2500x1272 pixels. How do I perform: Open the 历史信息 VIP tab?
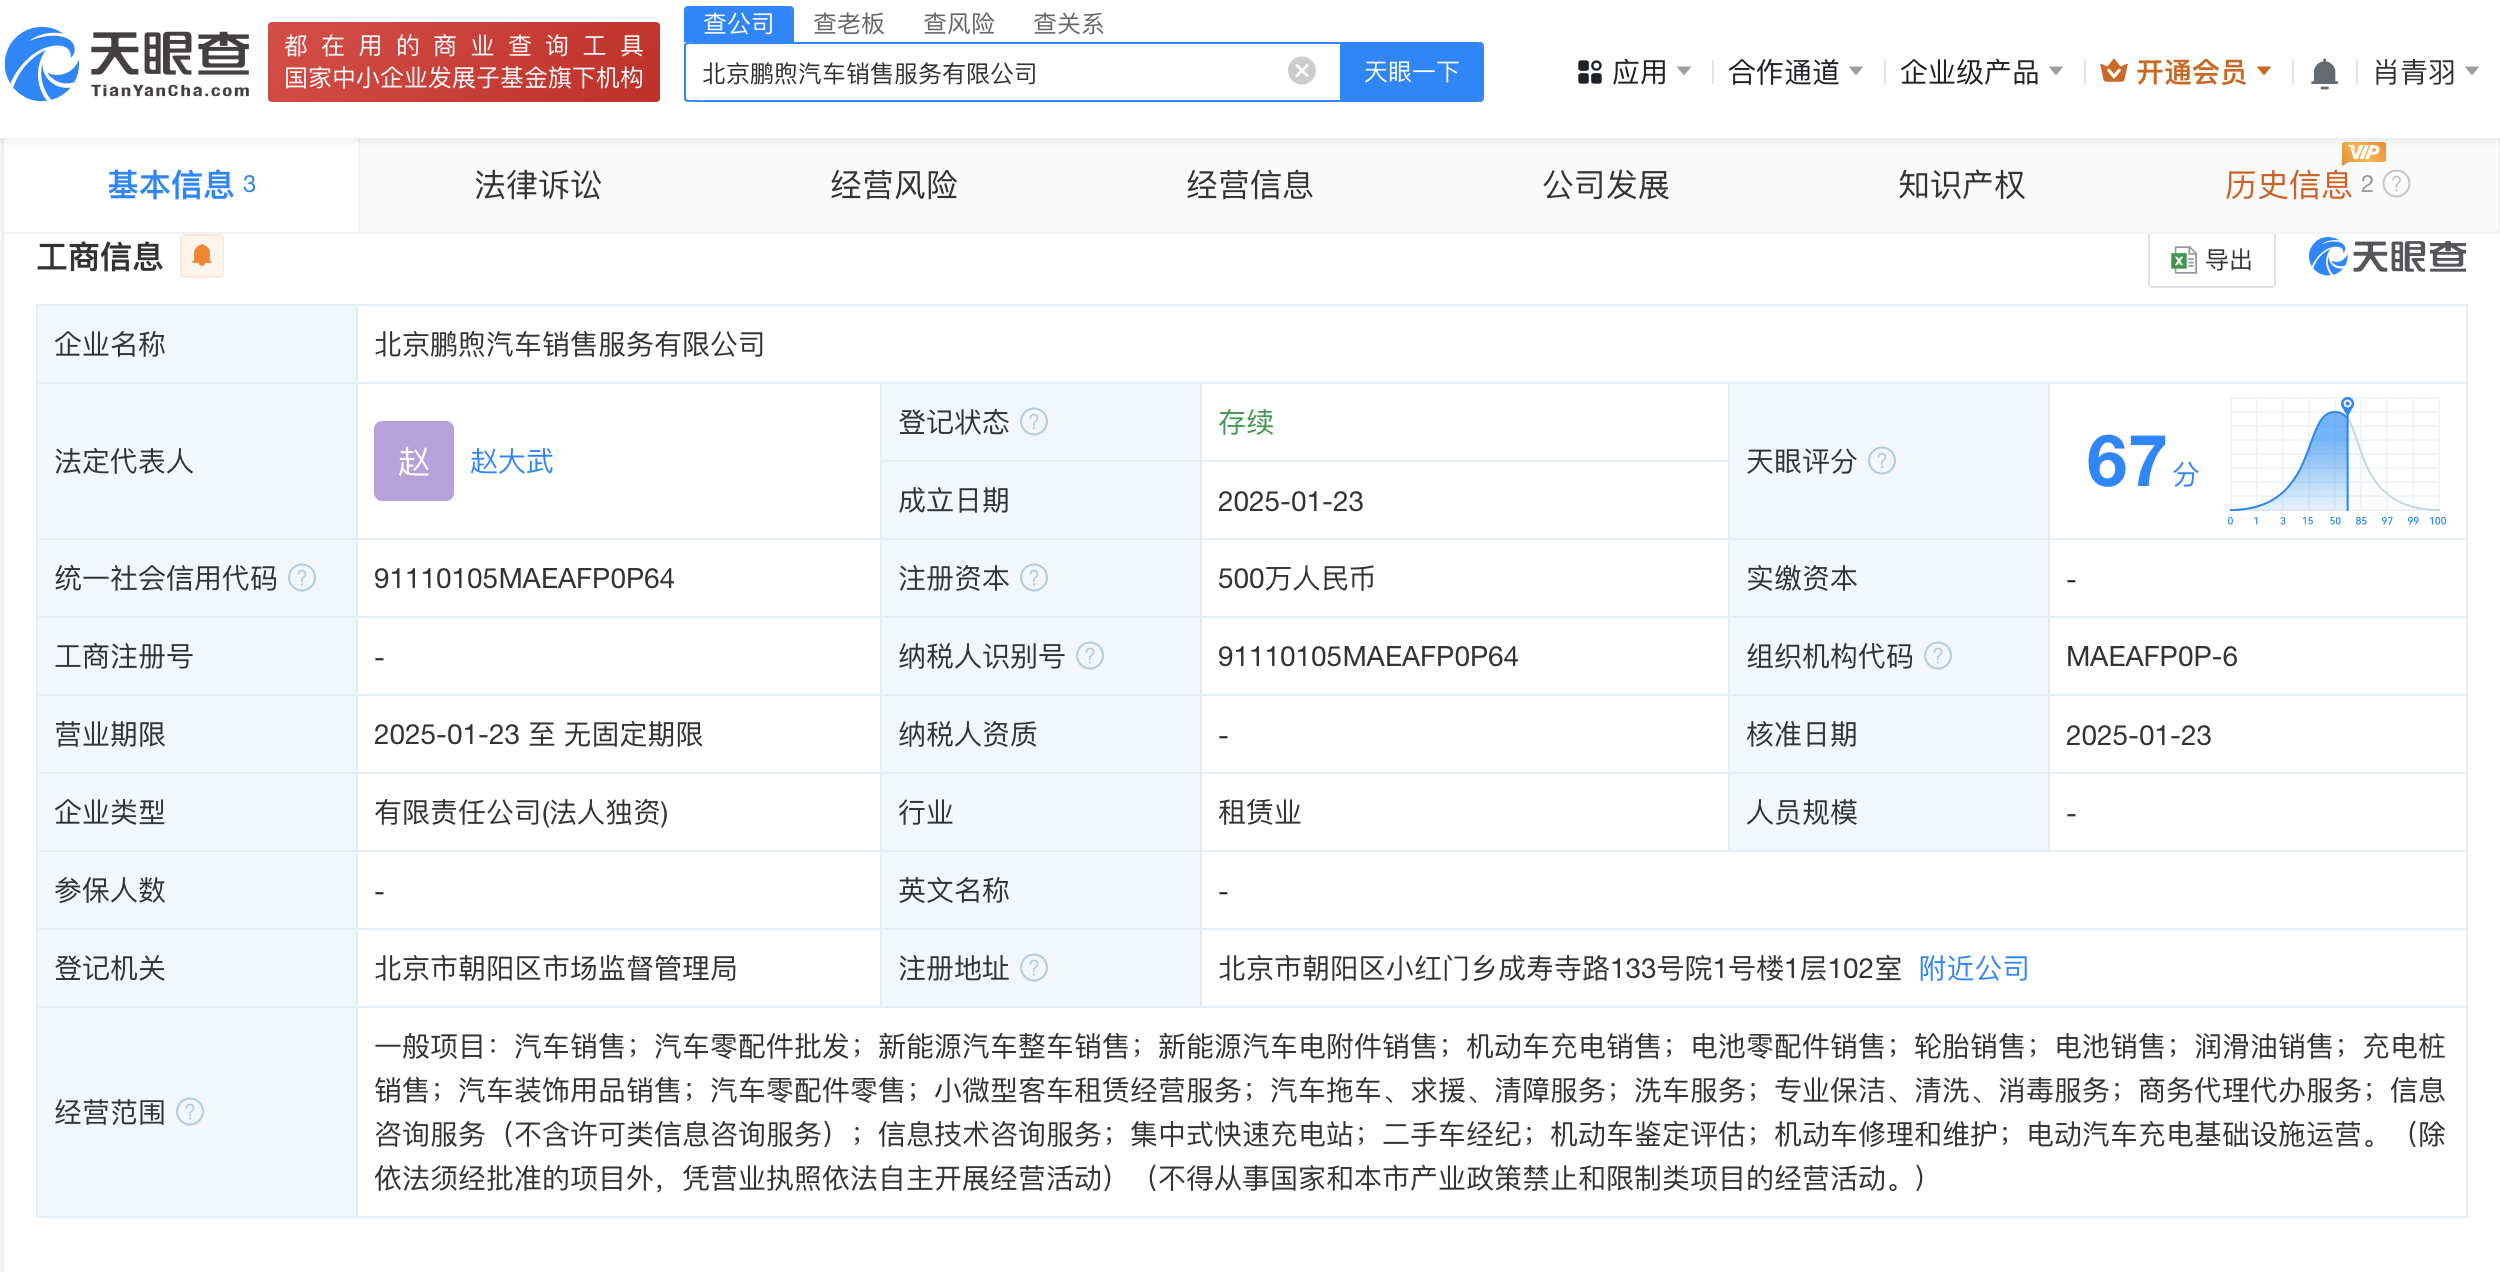pos(2288,185)
